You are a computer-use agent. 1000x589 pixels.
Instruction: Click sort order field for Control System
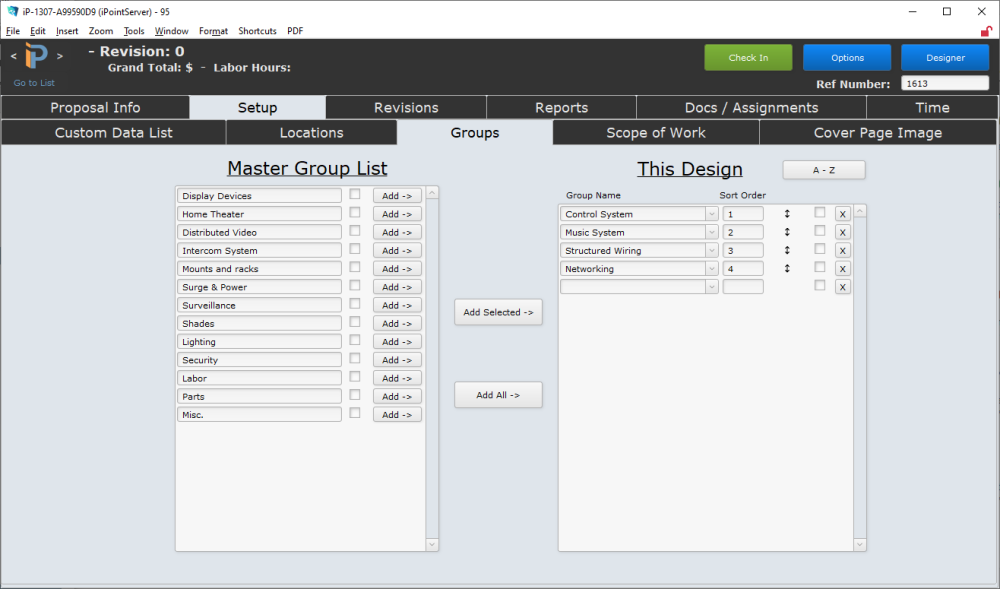pyautogui.click(x=743, y=214)
